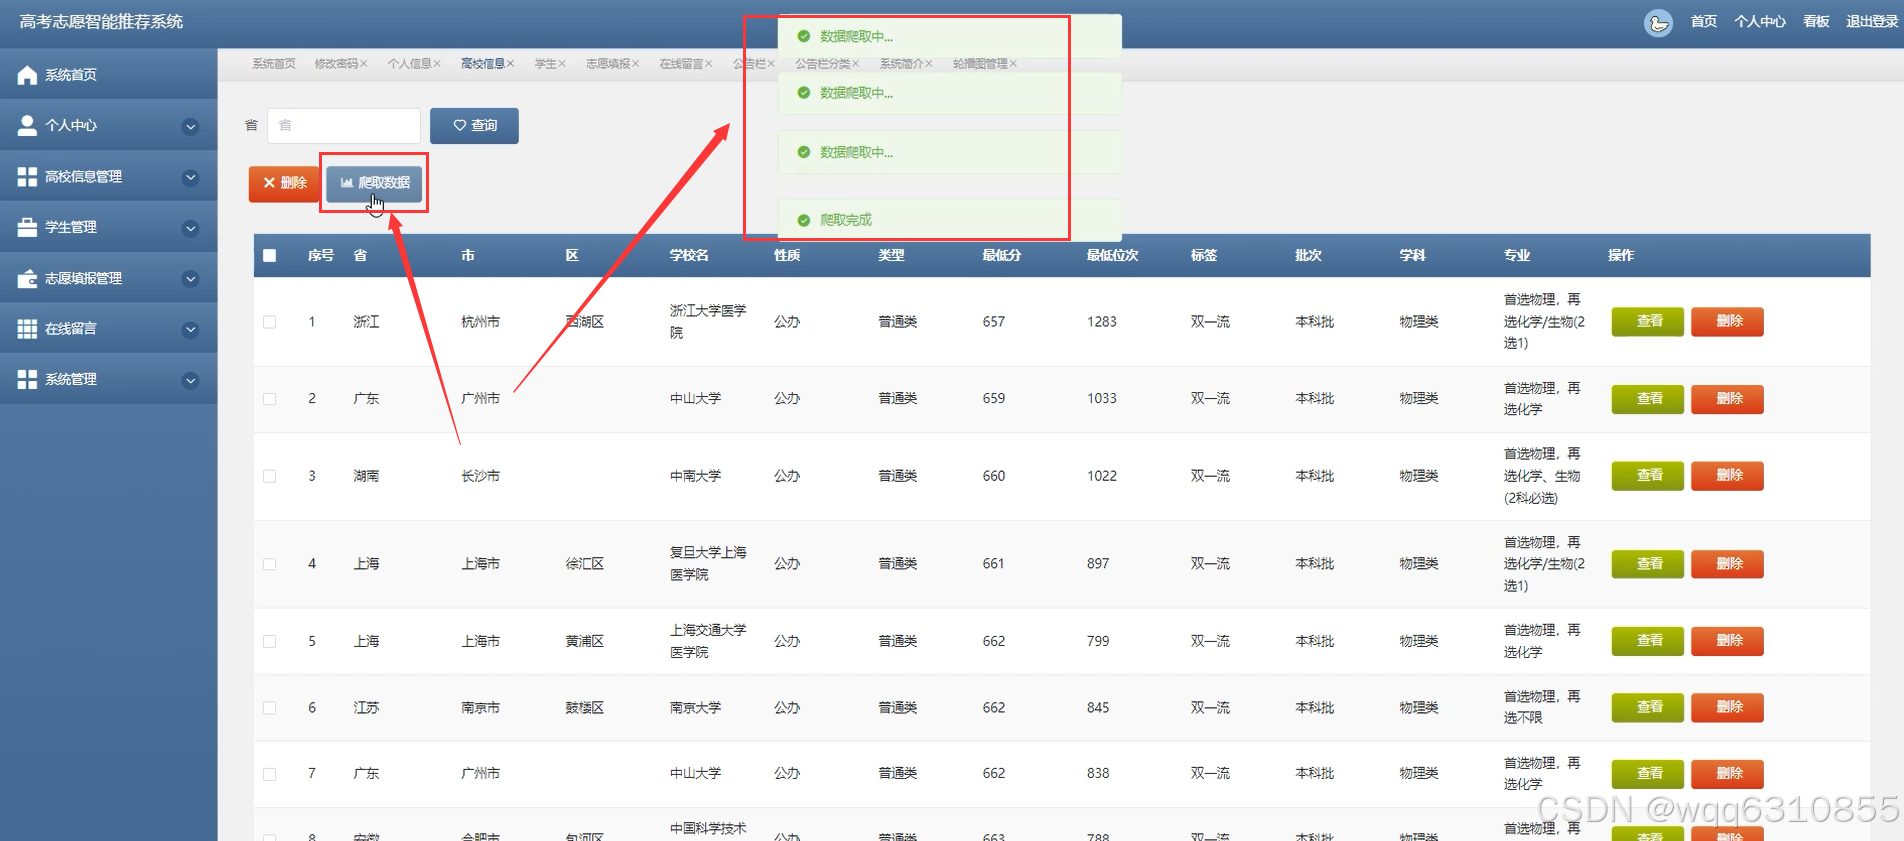Click the 查询 search button

(x=474, y=126)
